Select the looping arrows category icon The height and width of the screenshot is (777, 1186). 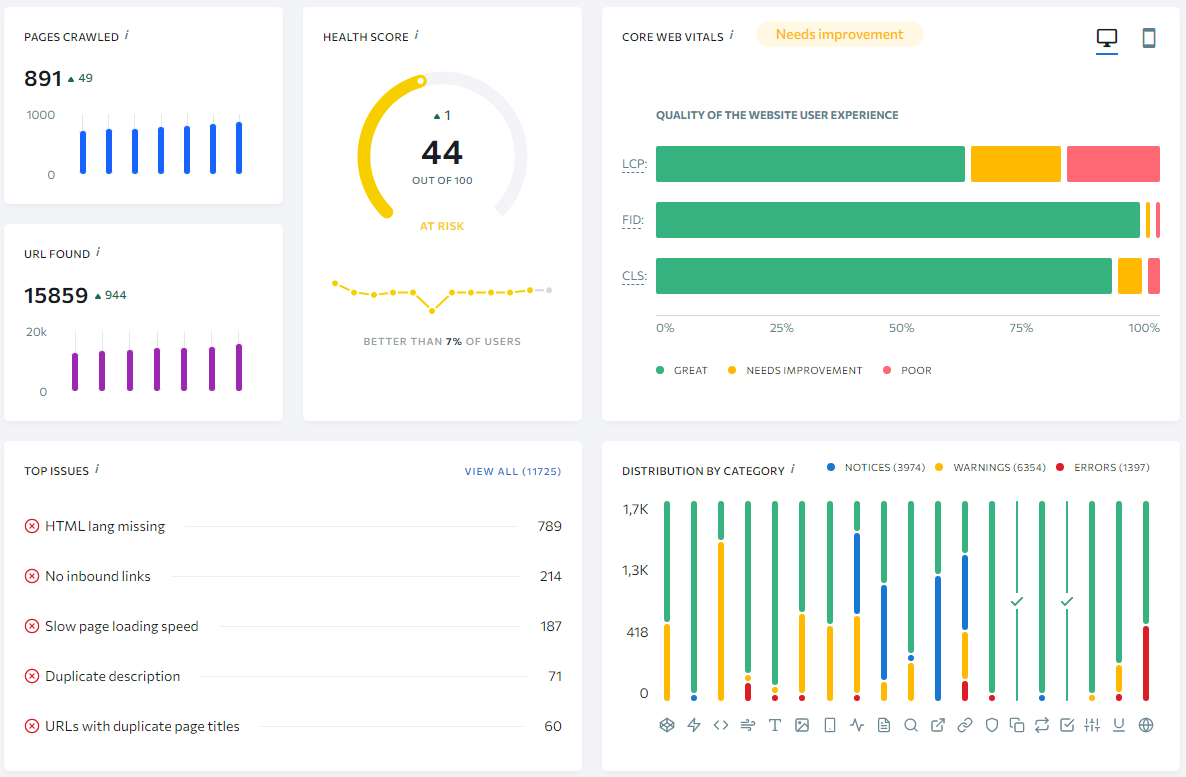pyautogui.click(x=1042, y=725)
